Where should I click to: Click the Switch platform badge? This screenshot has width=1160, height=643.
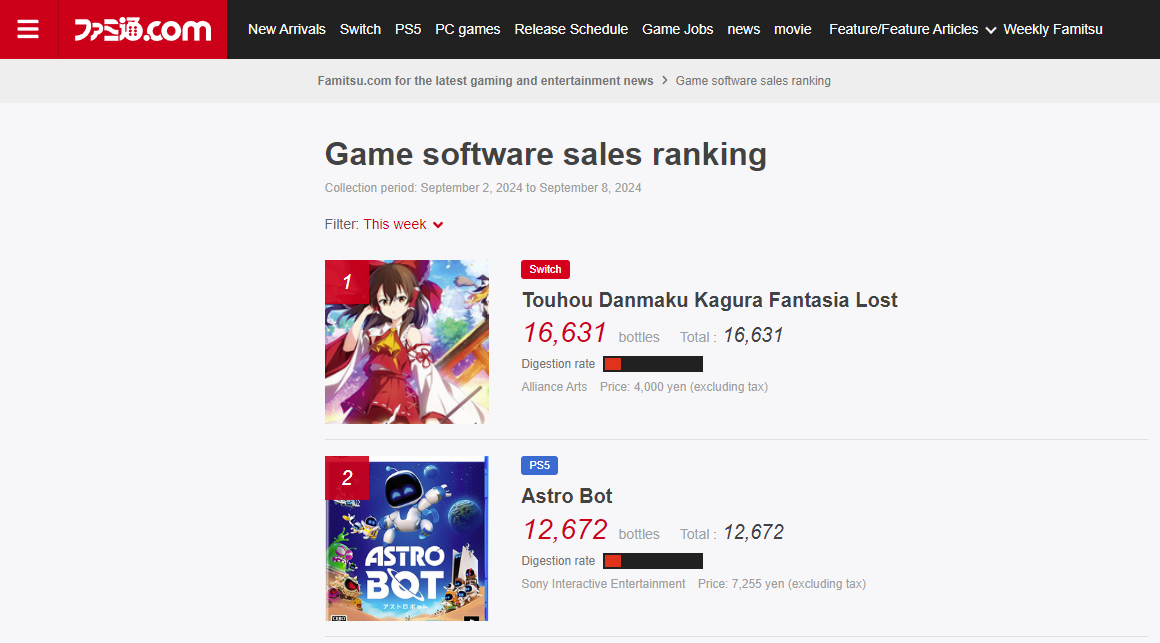(x=545, y=269)
